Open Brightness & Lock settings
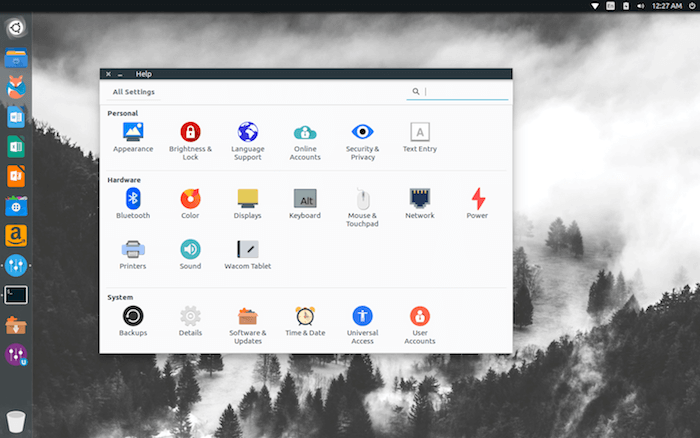The height and width of the screenshot is (438, 700). 190,141
